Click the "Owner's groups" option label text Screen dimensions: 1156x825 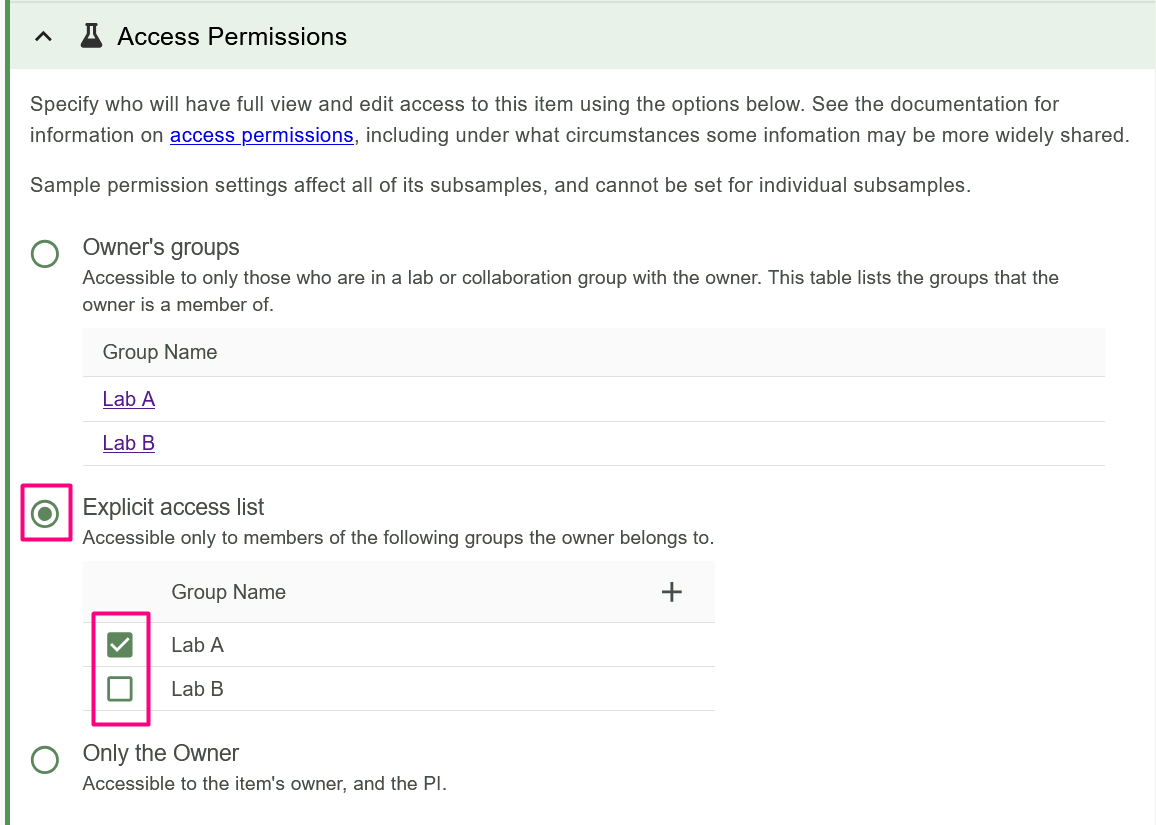click(161, 247)
